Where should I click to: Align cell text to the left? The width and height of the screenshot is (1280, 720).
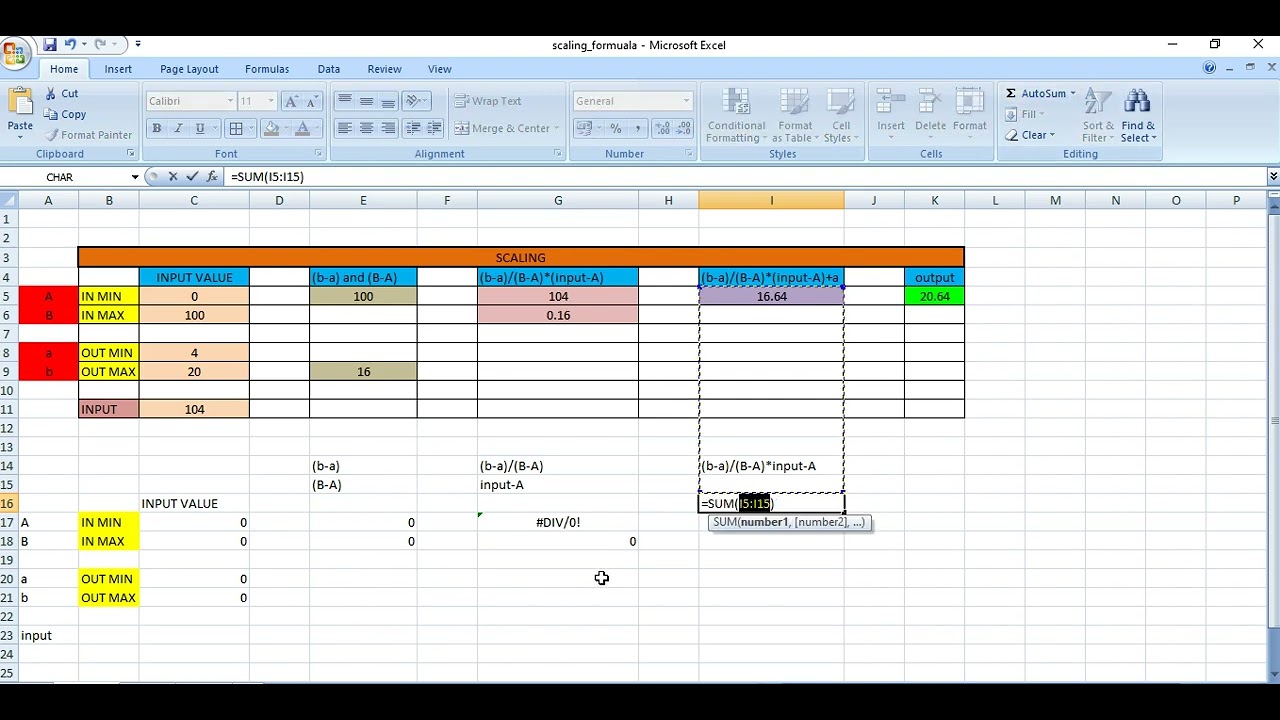tap(344, 128)
